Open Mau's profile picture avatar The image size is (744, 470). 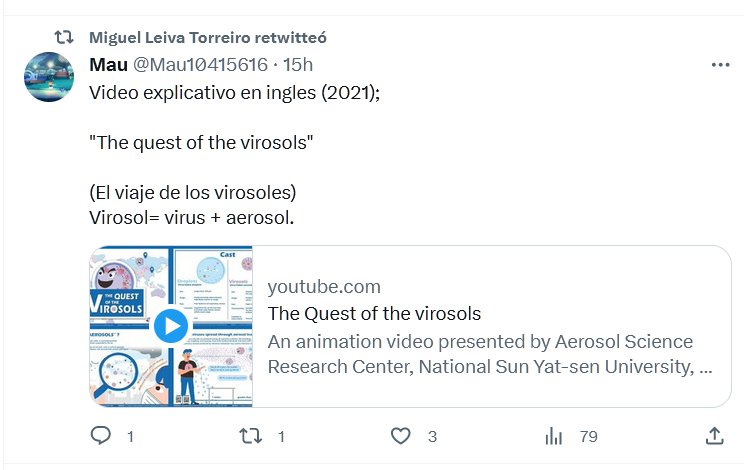pos(49,77)
